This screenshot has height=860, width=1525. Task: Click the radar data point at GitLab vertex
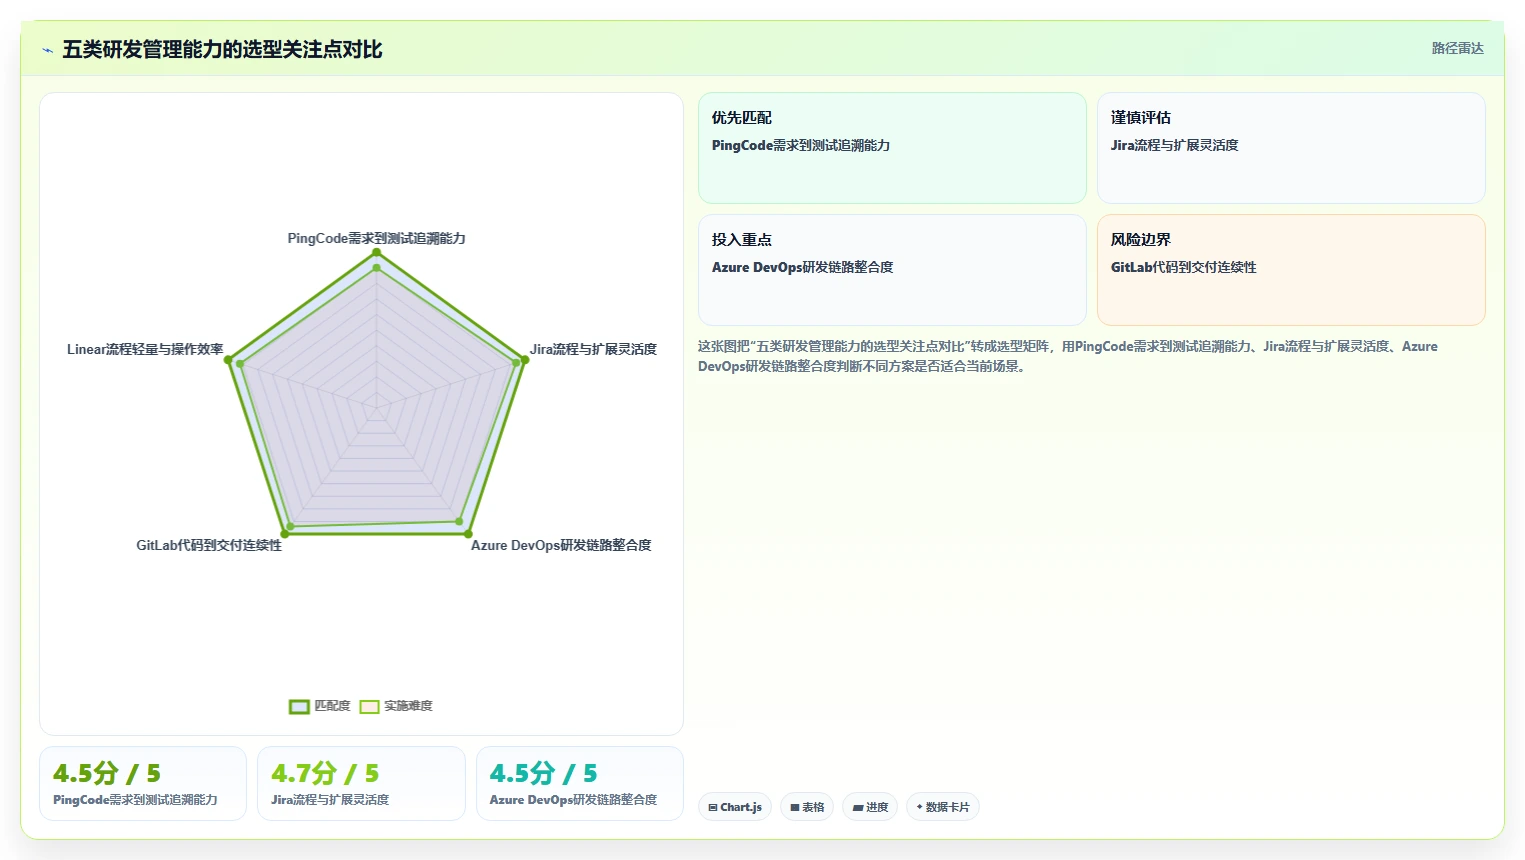click(285, 533)
